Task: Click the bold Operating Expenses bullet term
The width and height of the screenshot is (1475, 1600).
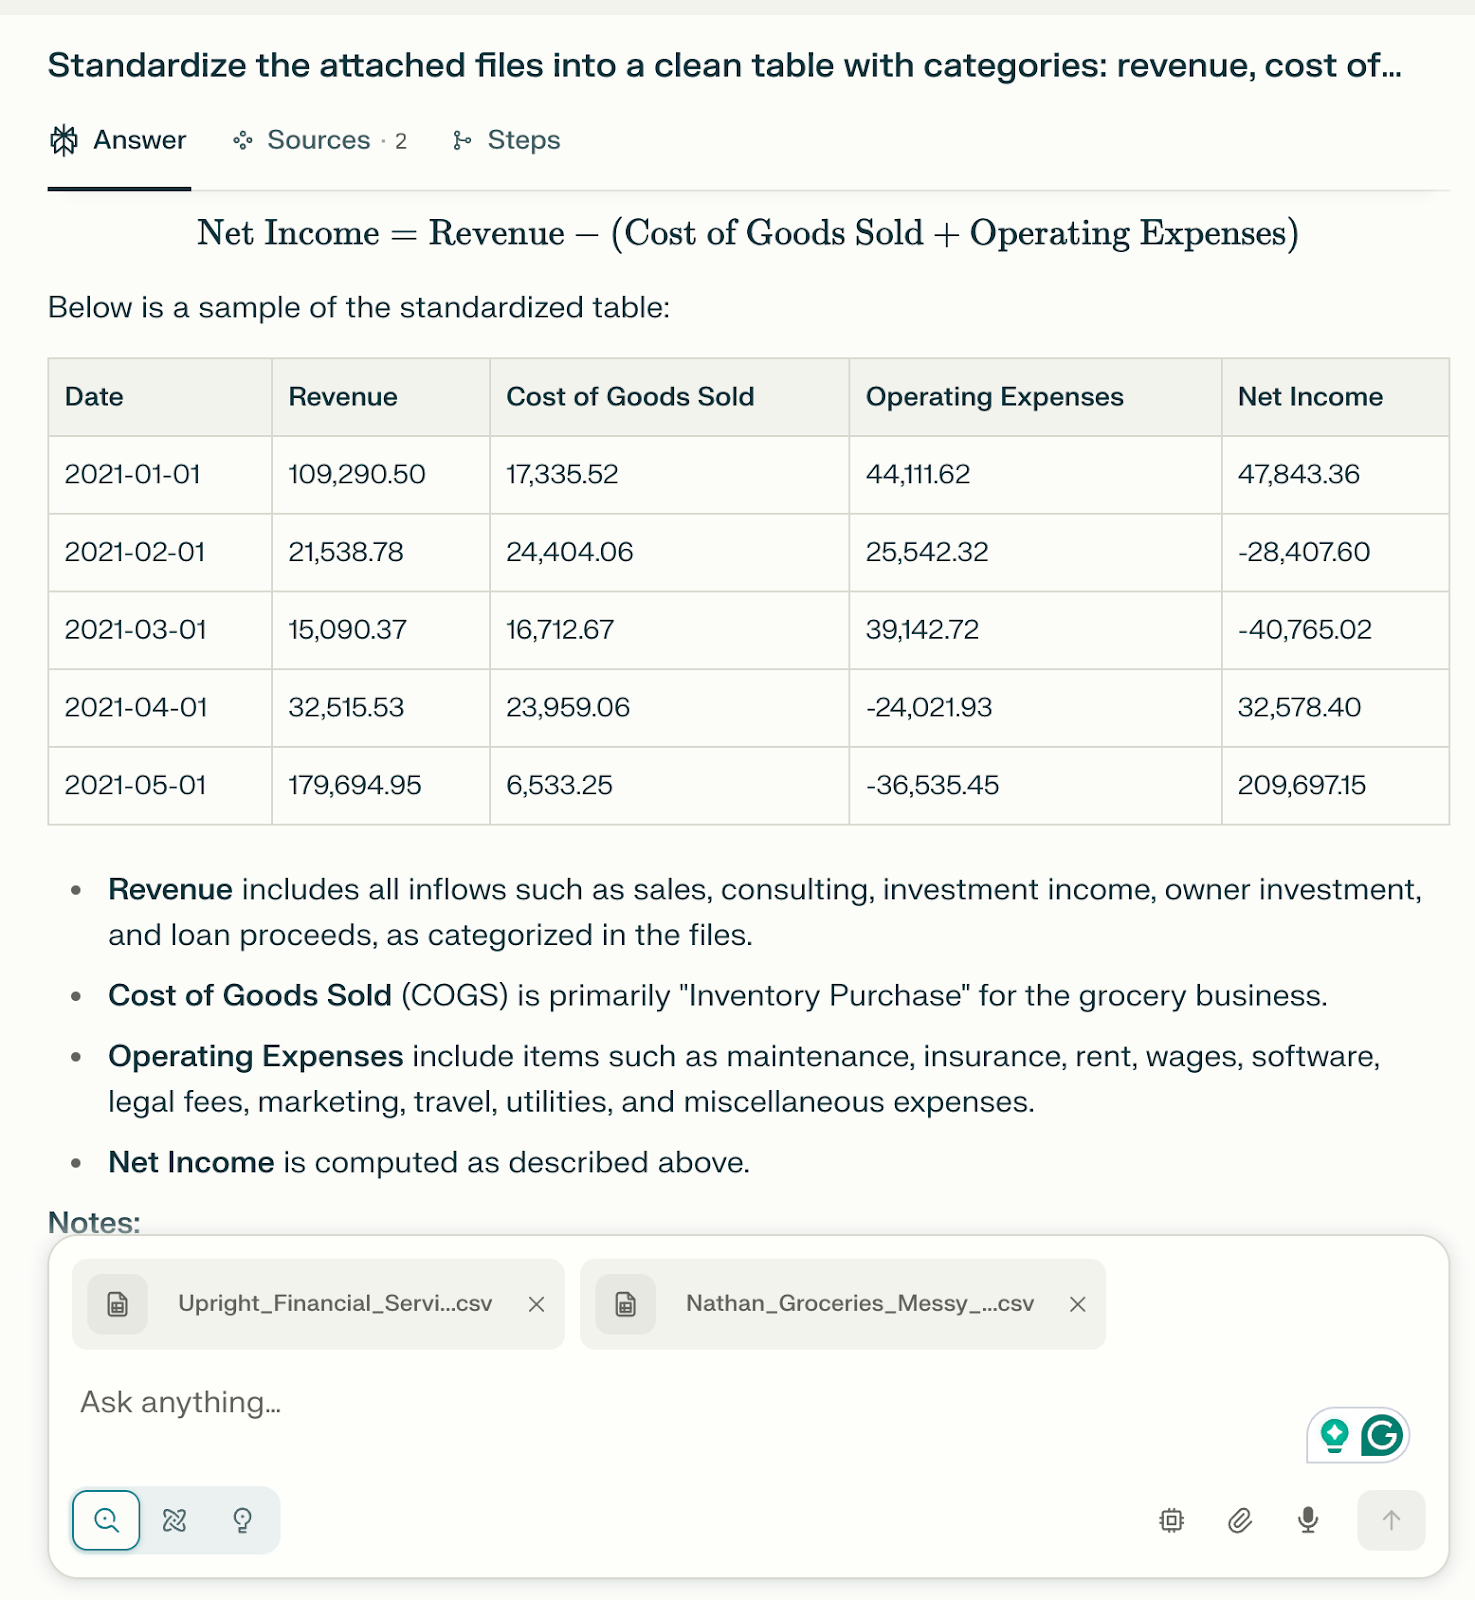Action: [x=256, y=1057]
